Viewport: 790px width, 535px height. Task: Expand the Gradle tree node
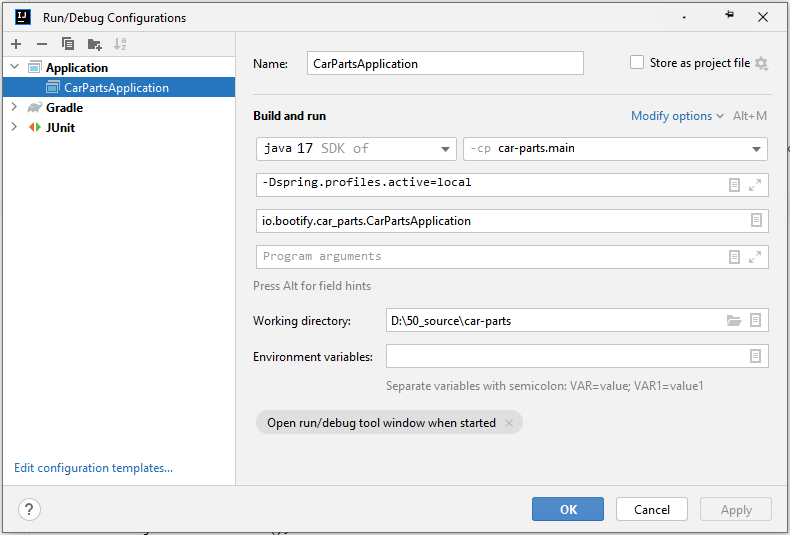point(14,107)
